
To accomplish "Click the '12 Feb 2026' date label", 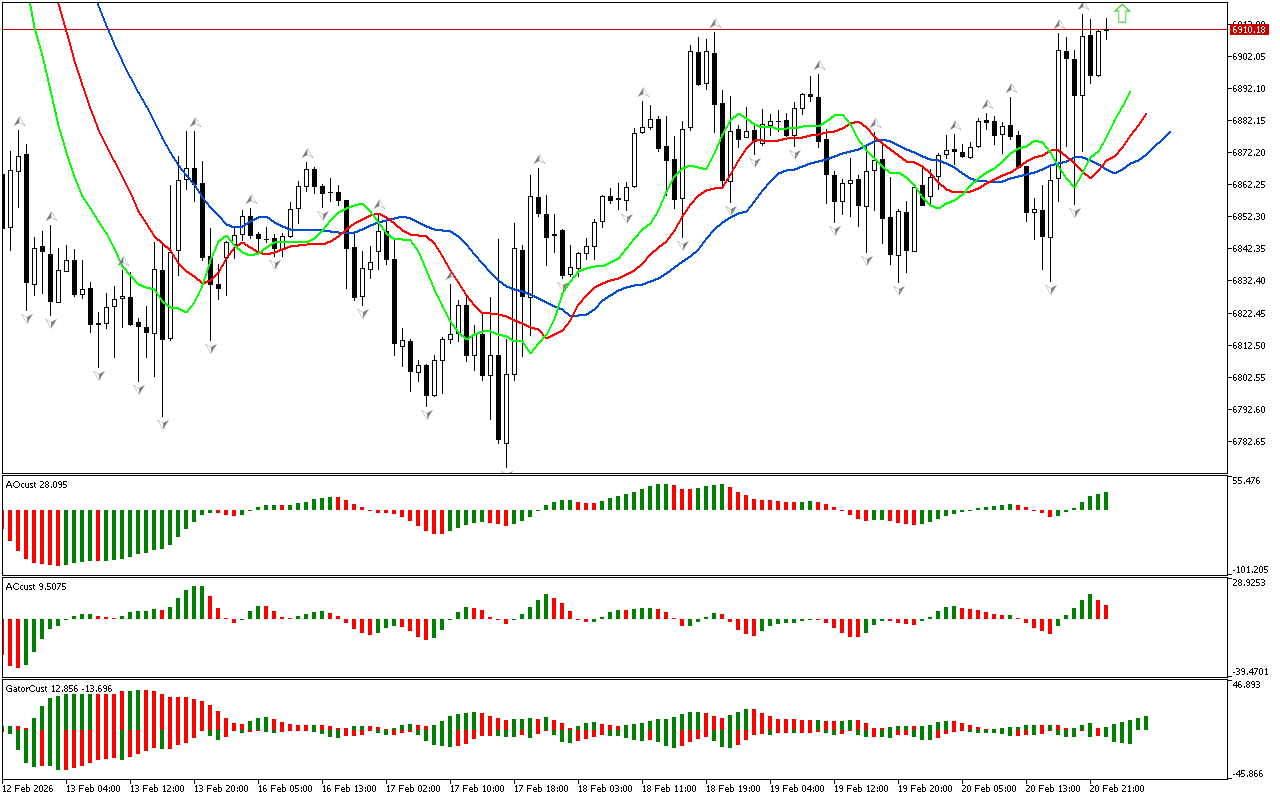I will (28, 788).
